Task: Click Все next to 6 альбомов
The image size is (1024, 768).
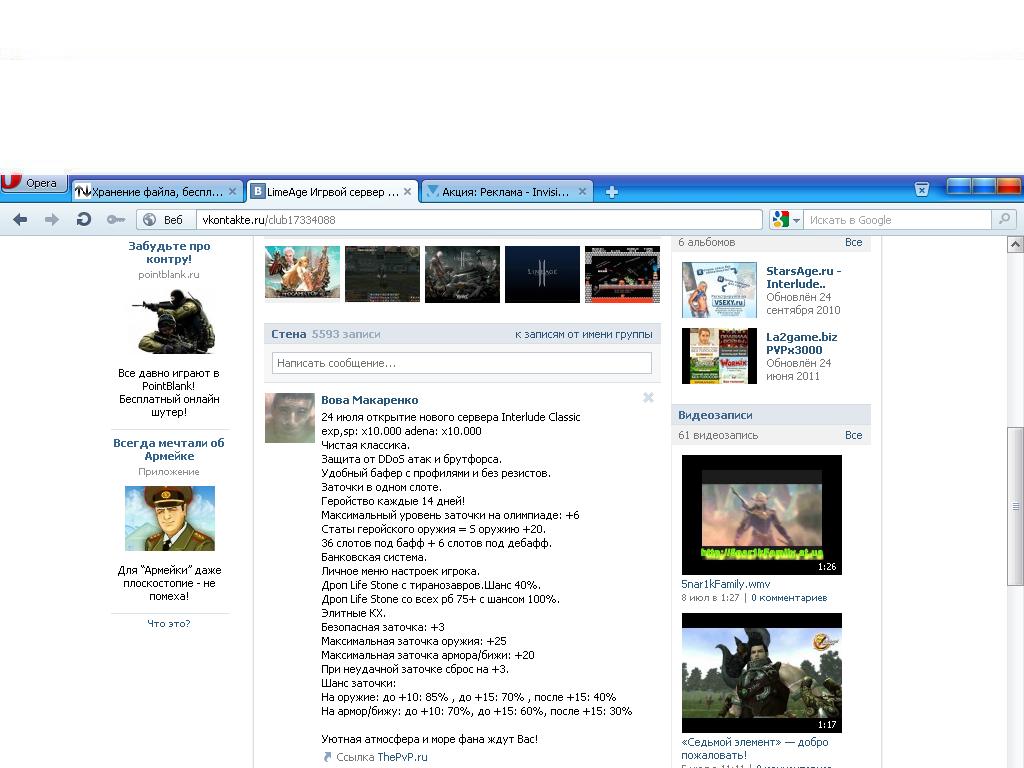Action: click(x=853, y=242)
